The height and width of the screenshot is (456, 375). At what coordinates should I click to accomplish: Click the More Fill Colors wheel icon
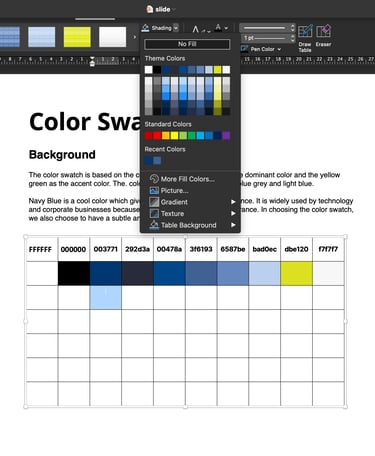click(154, 179)
